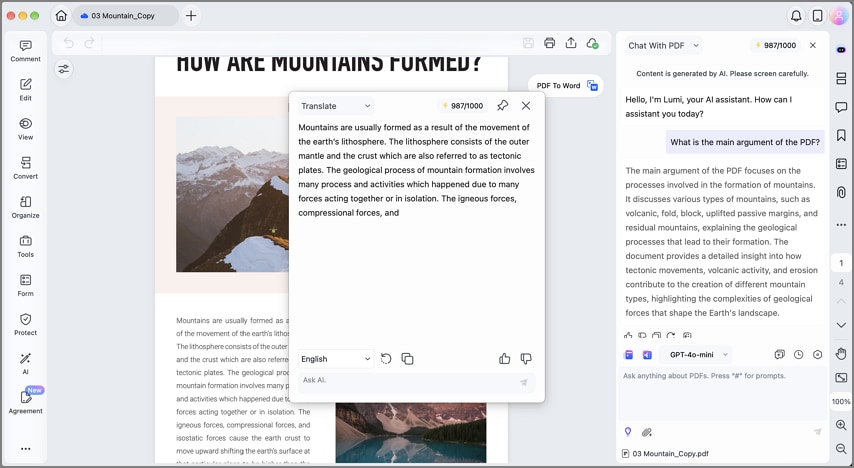Open the cloud sync status icon
The image size is (854, 468).
click(x=593, y=44)
